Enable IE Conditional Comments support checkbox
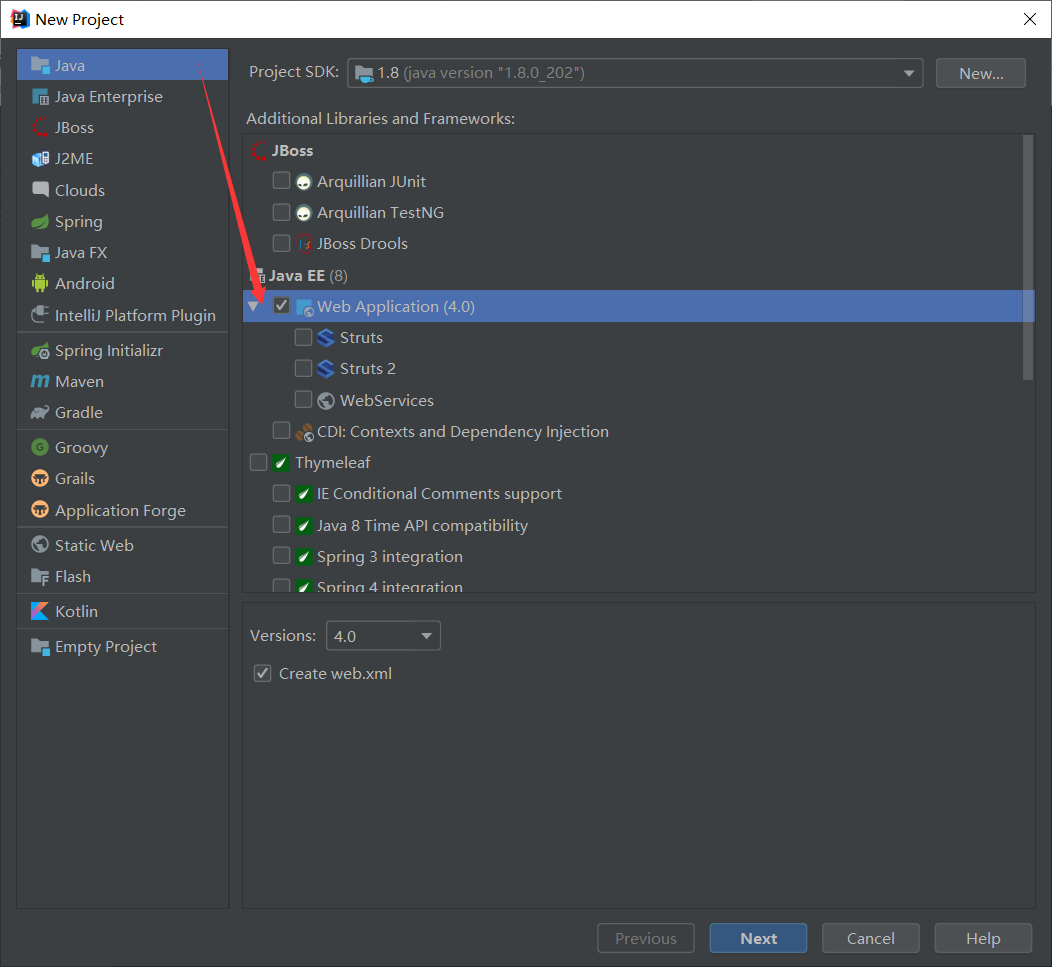The width and height of the screenshot is (1052, 967). click(x=281, y=493)
